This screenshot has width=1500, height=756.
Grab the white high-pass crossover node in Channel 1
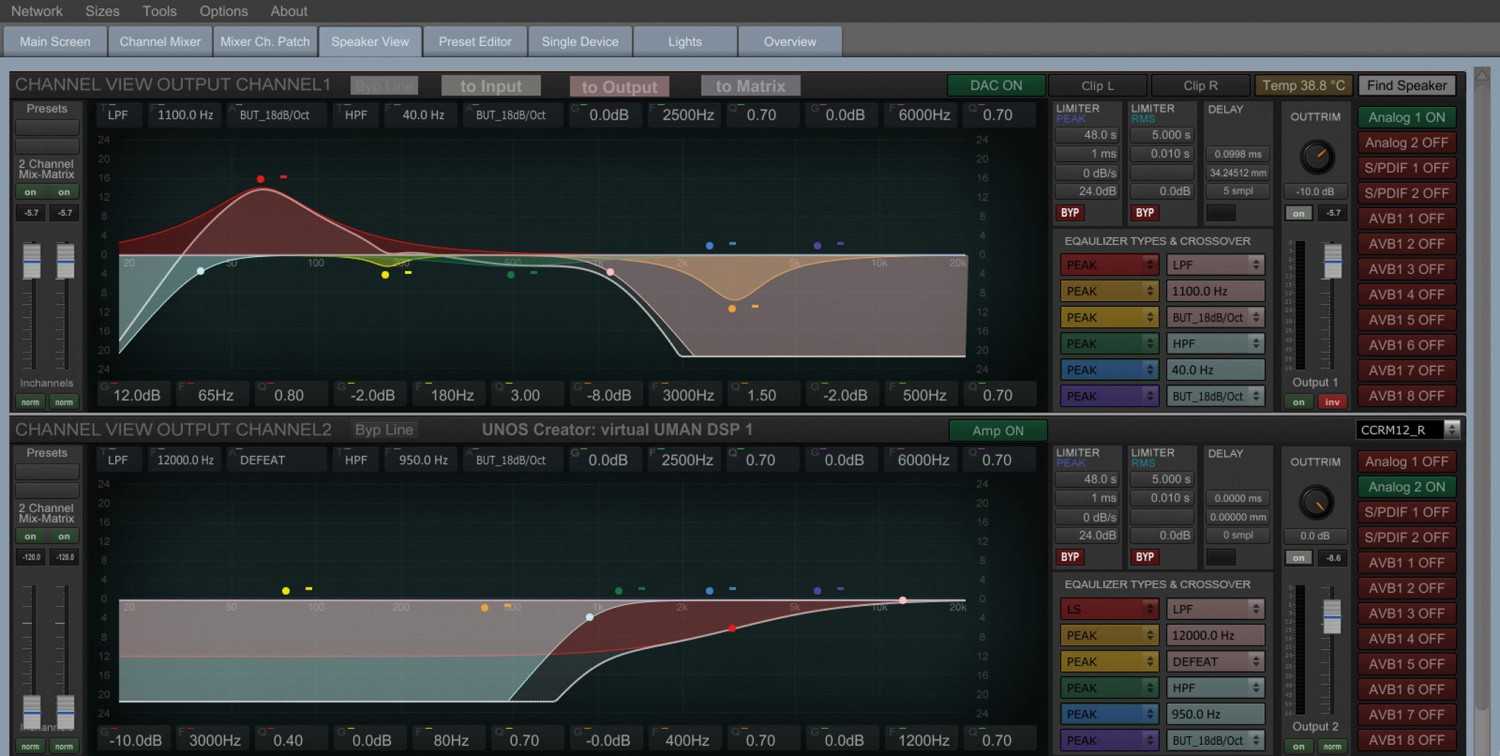(x=200, y=271)
